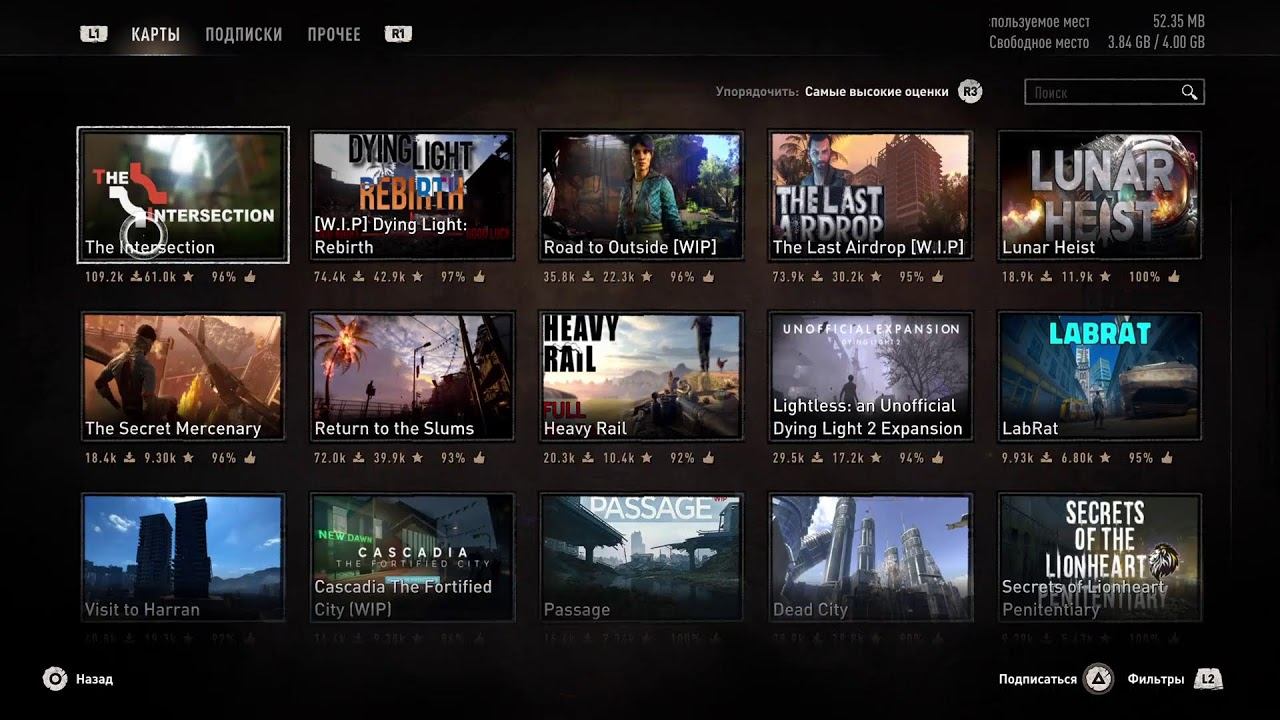Image resolution: width=1280 pixels, height=720 pixels.
Task: Select the Dying Light: Rebirth map card
Action: [412, 195]
